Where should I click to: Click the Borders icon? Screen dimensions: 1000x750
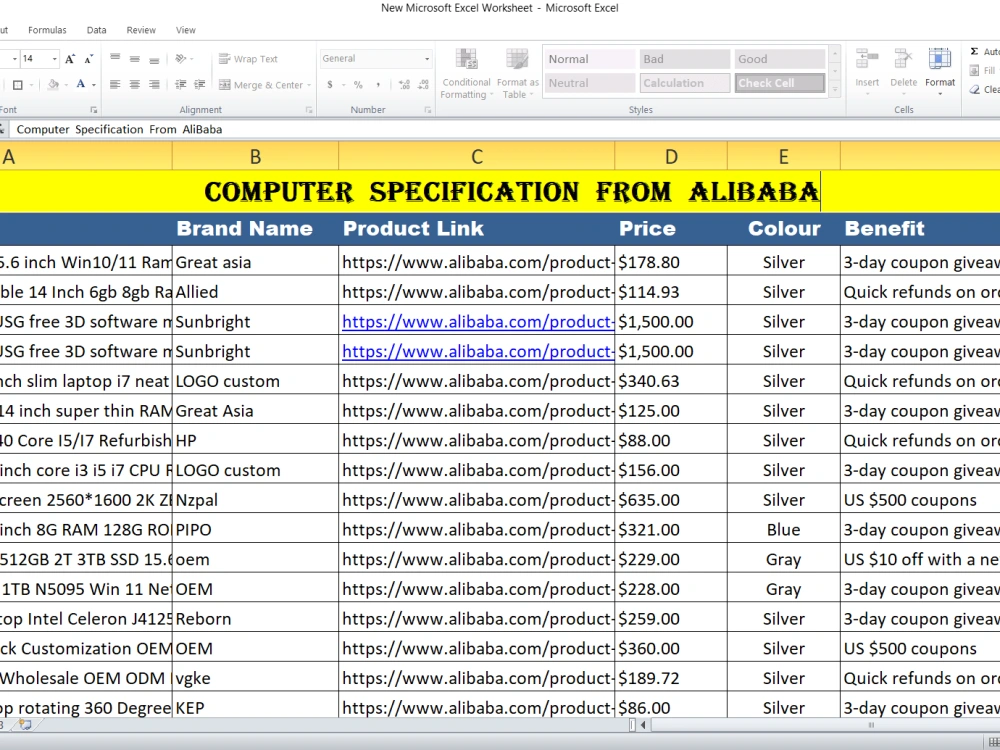[18, 84]
